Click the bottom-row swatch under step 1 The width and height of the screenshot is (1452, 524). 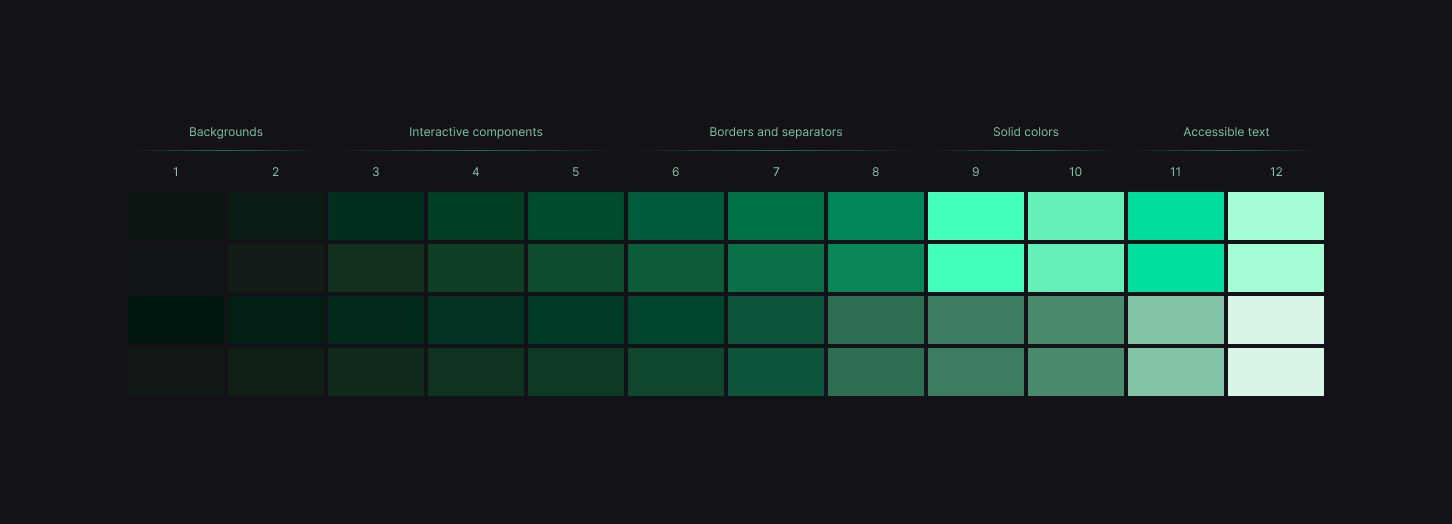pos(176,372)
